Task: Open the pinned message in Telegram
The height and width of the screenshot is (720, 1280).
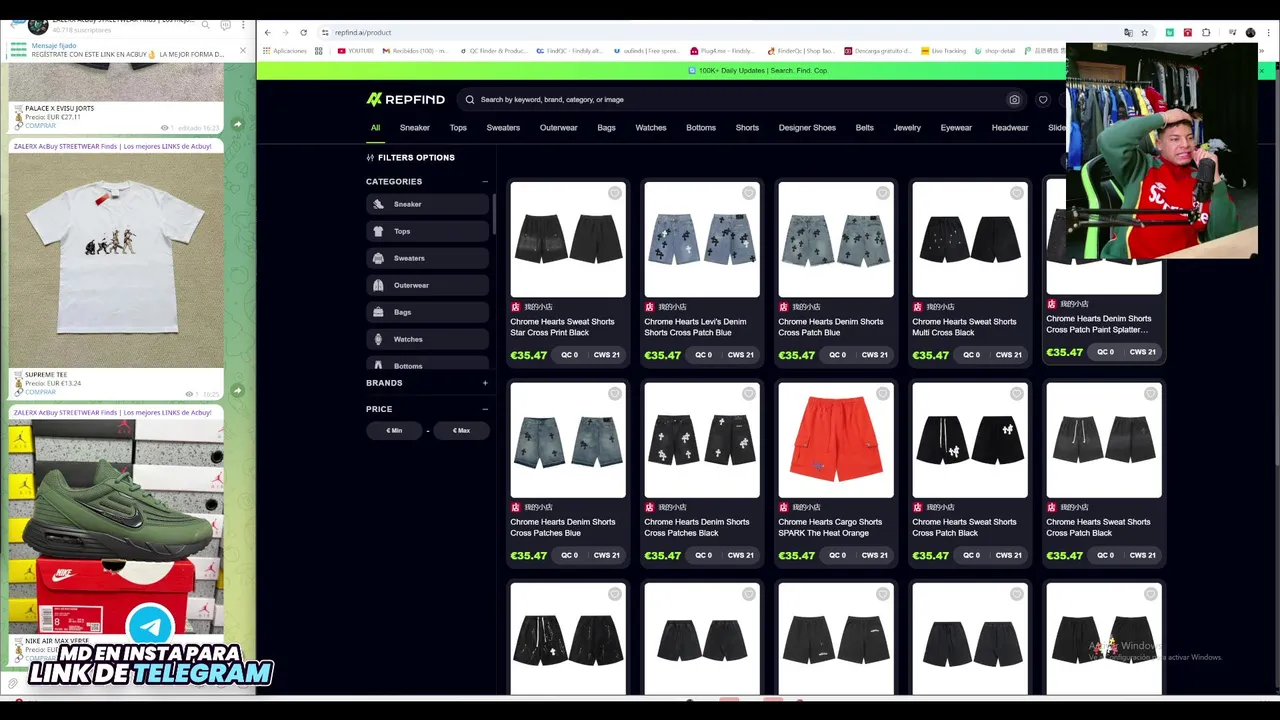Action: pyautogui.click(x=120, y=50)
